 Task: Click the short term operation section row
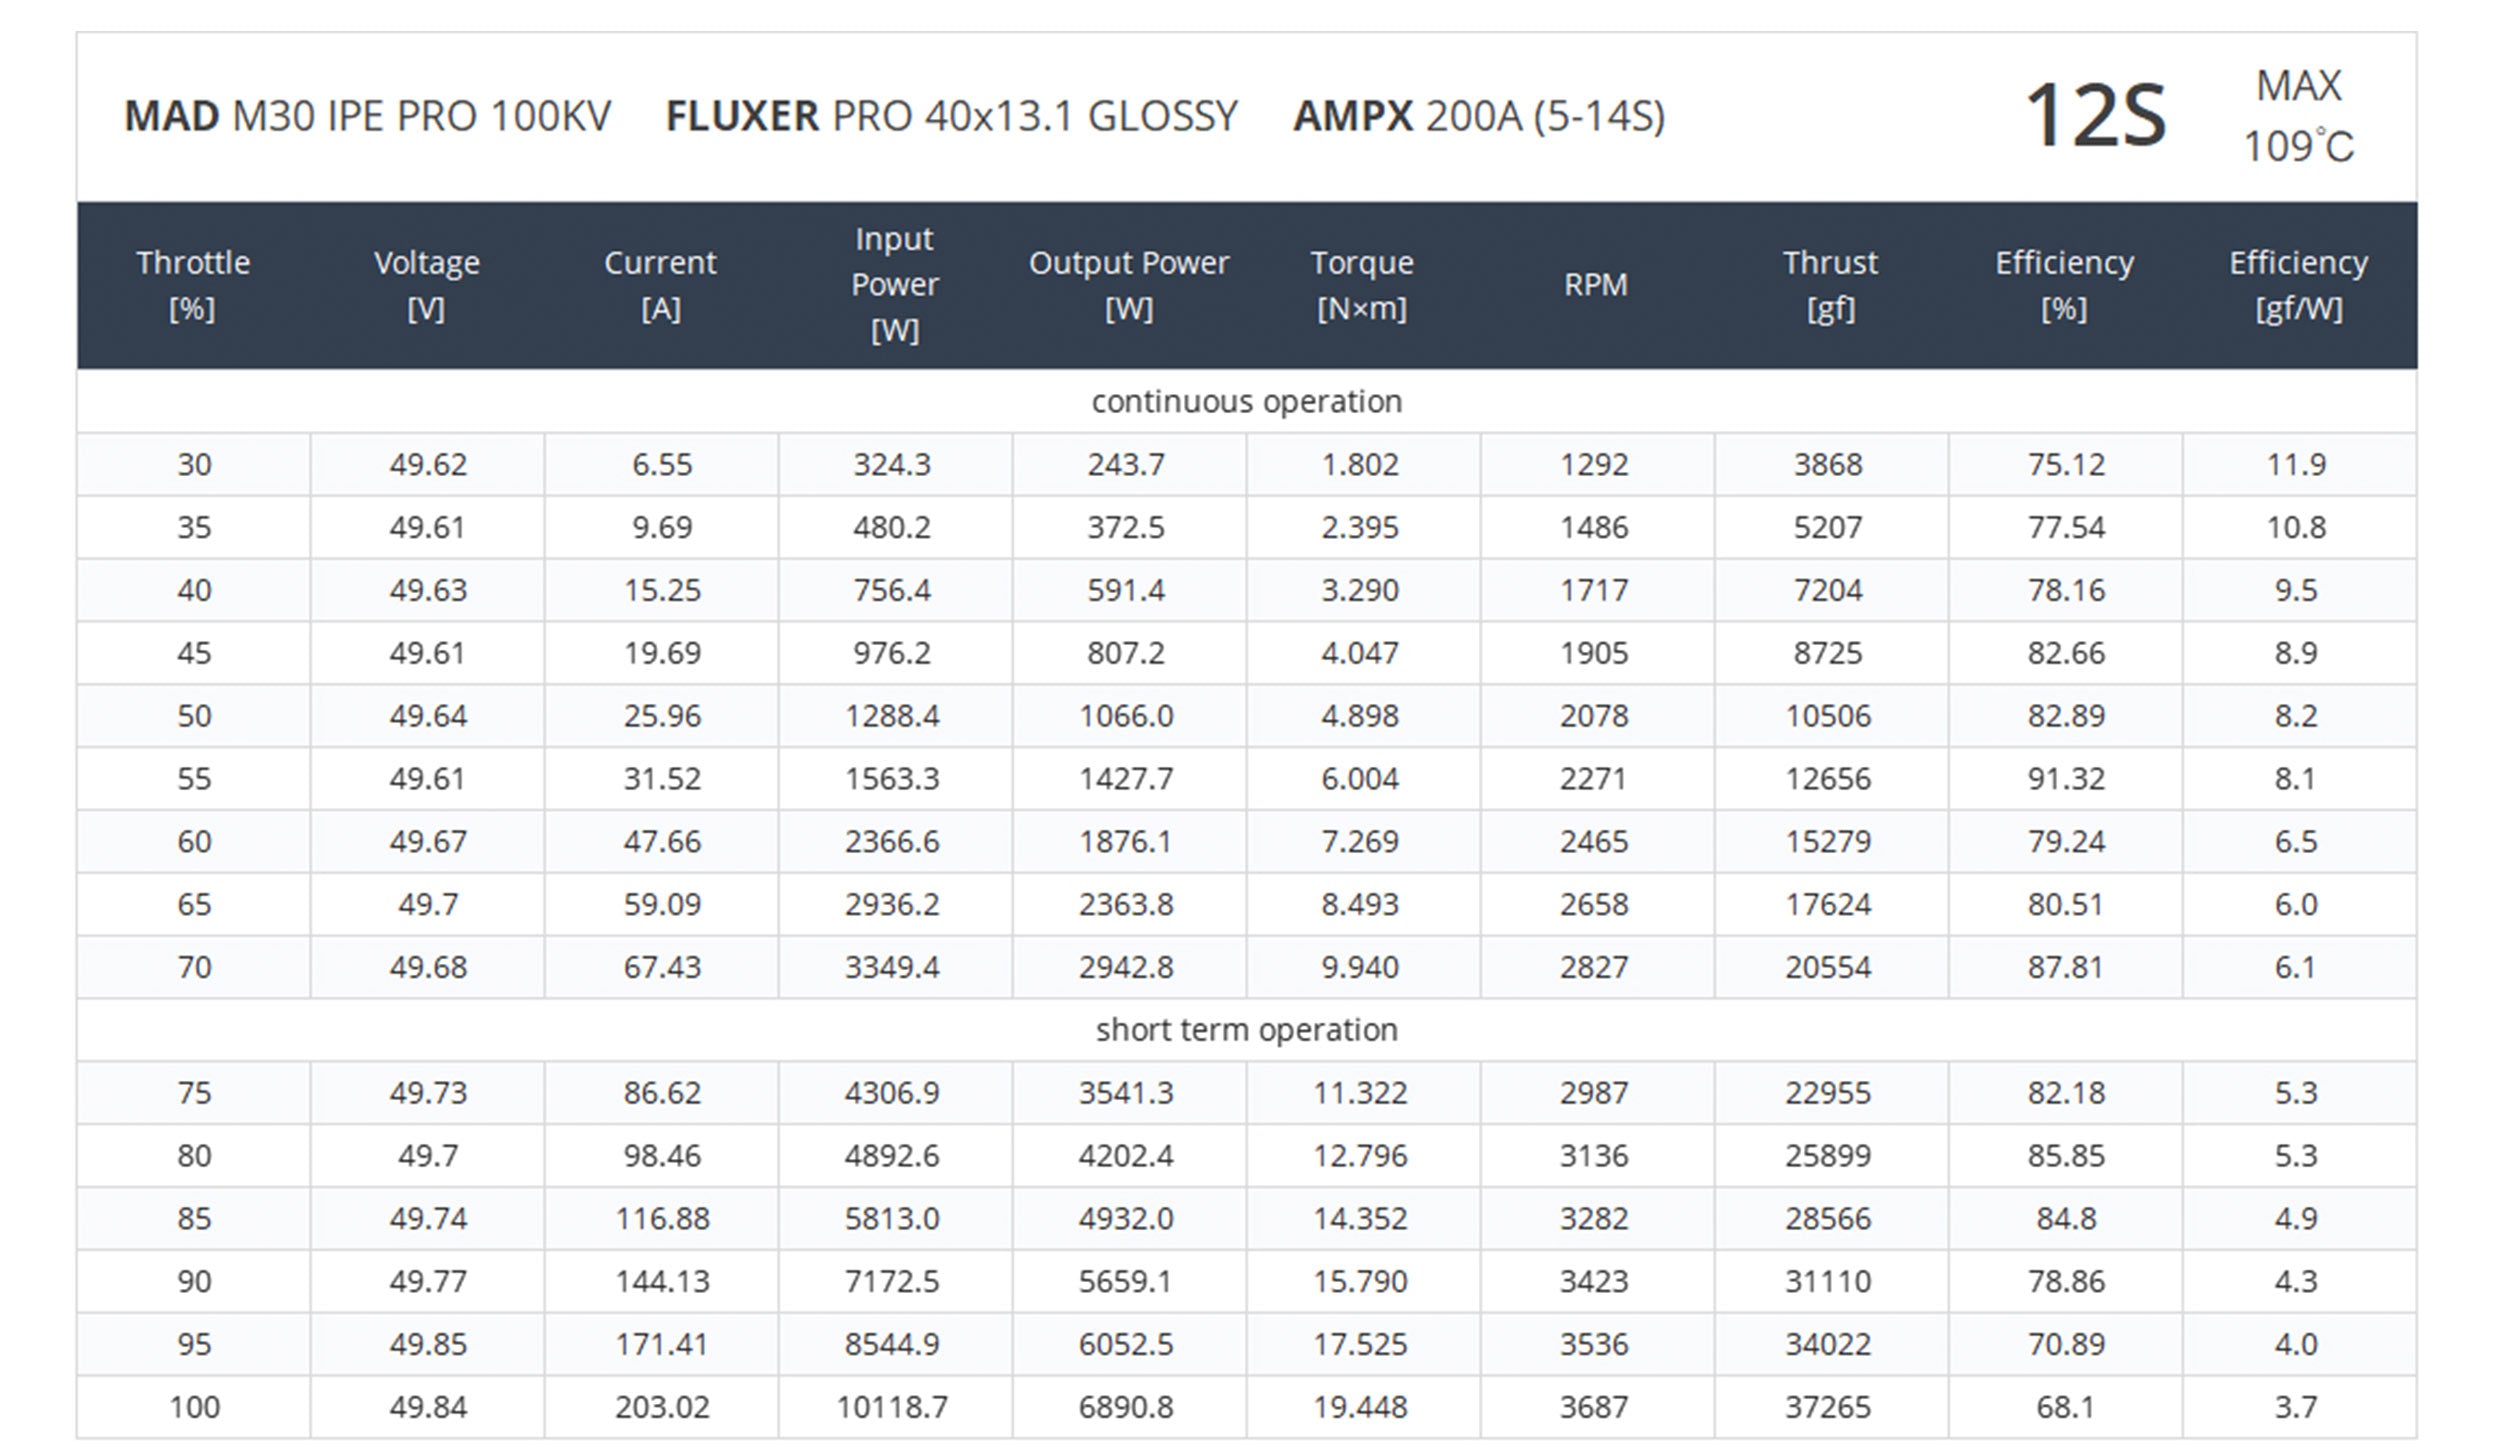pyautogui.click(x=1246, y=1029)
